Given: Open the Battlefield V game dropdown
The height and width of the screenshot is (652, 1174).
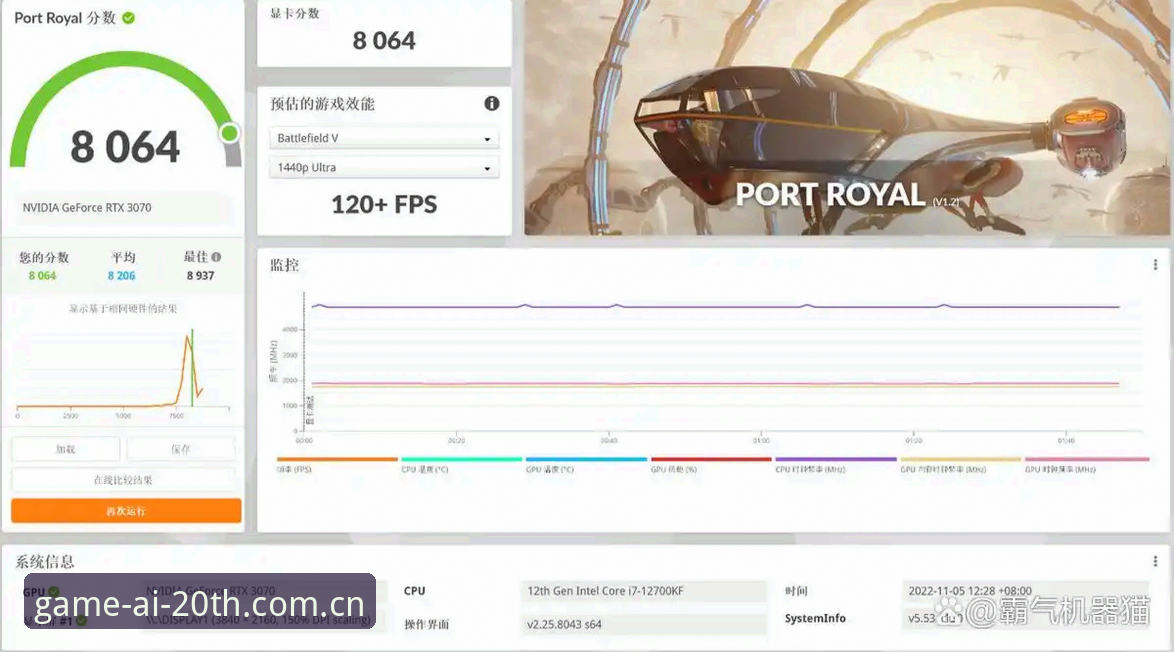Looking at the screenshot, I should [383, 138].
